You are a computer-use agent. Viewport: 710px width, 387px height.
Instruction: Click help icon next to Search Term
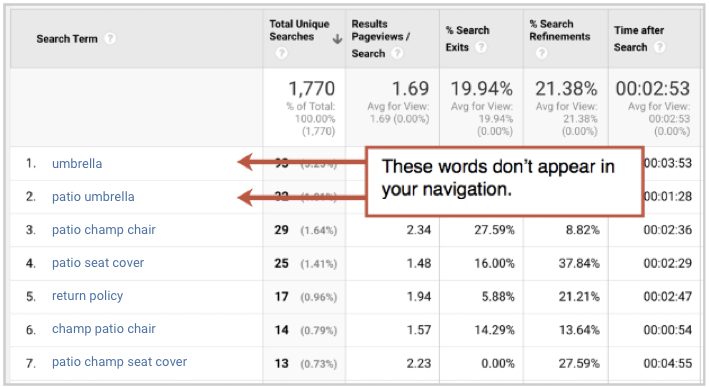coord(110,38)
